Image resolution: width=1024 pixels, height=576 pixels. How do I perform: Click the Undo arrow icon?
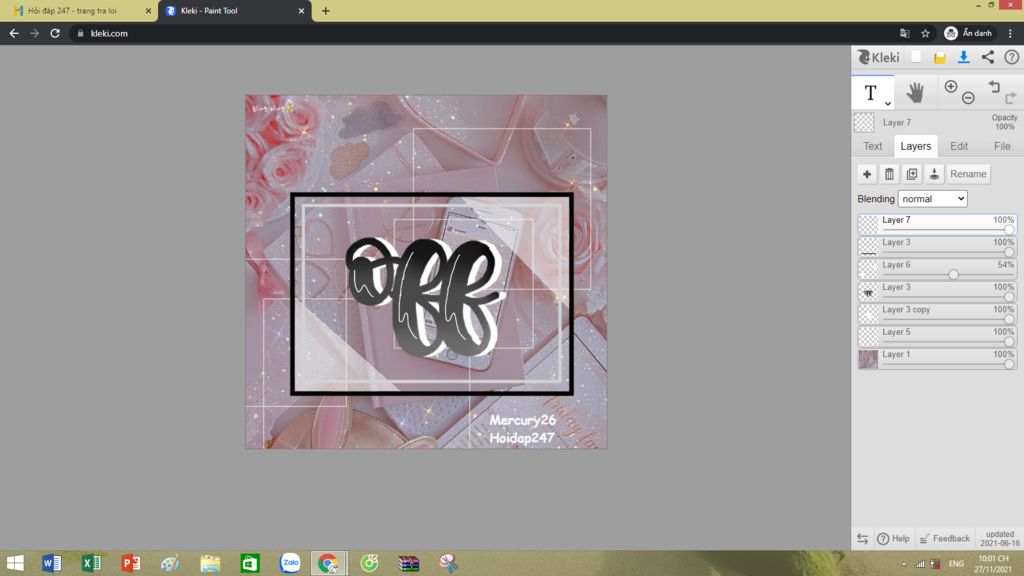(995, 87)
